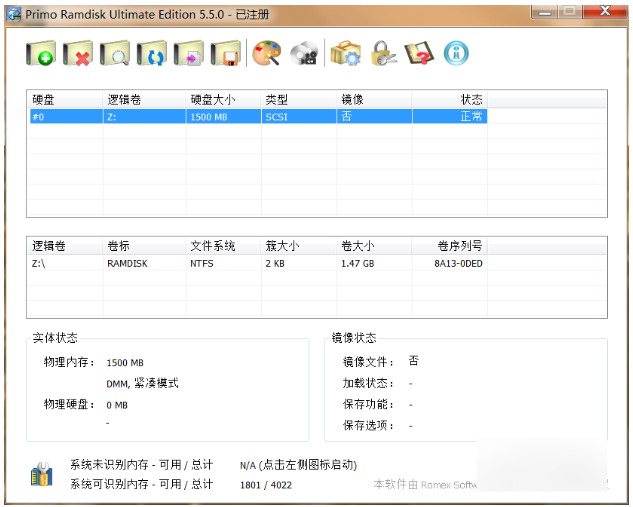Open the view disk properties magnifier icon
This screenshot has height=507, width=633.
click(115, 53)
